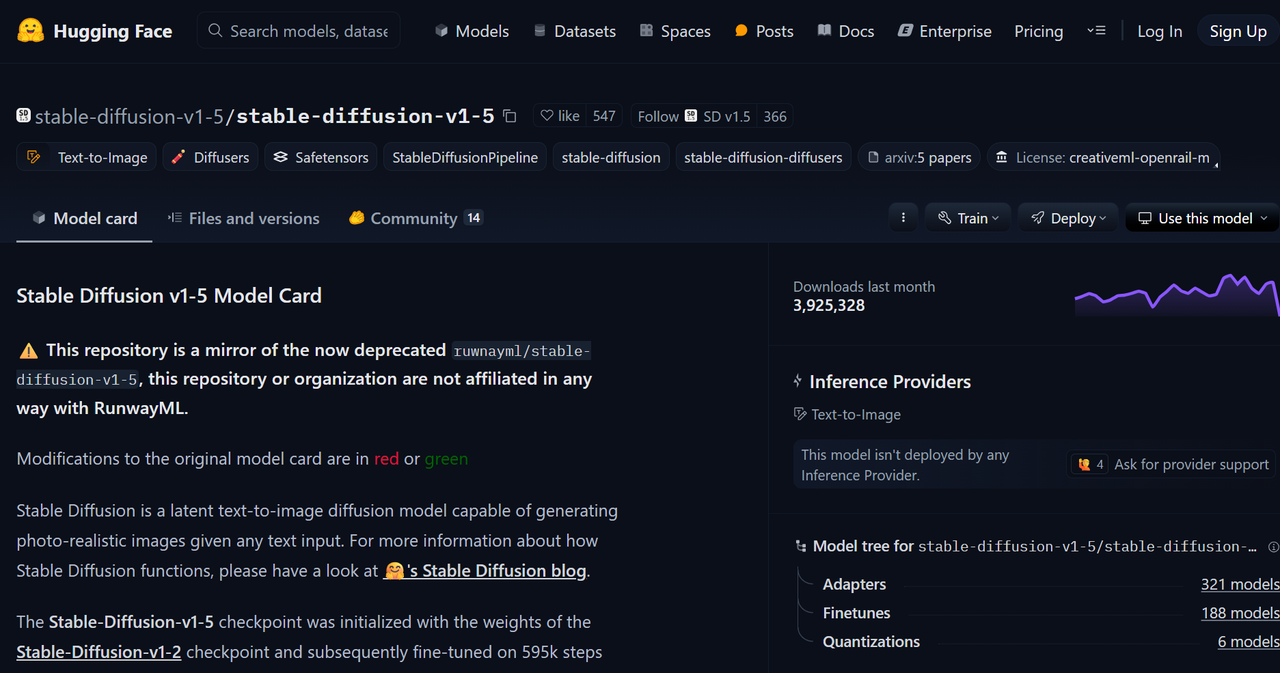Follow the SD v1.5 organization

tap(693, 116)
